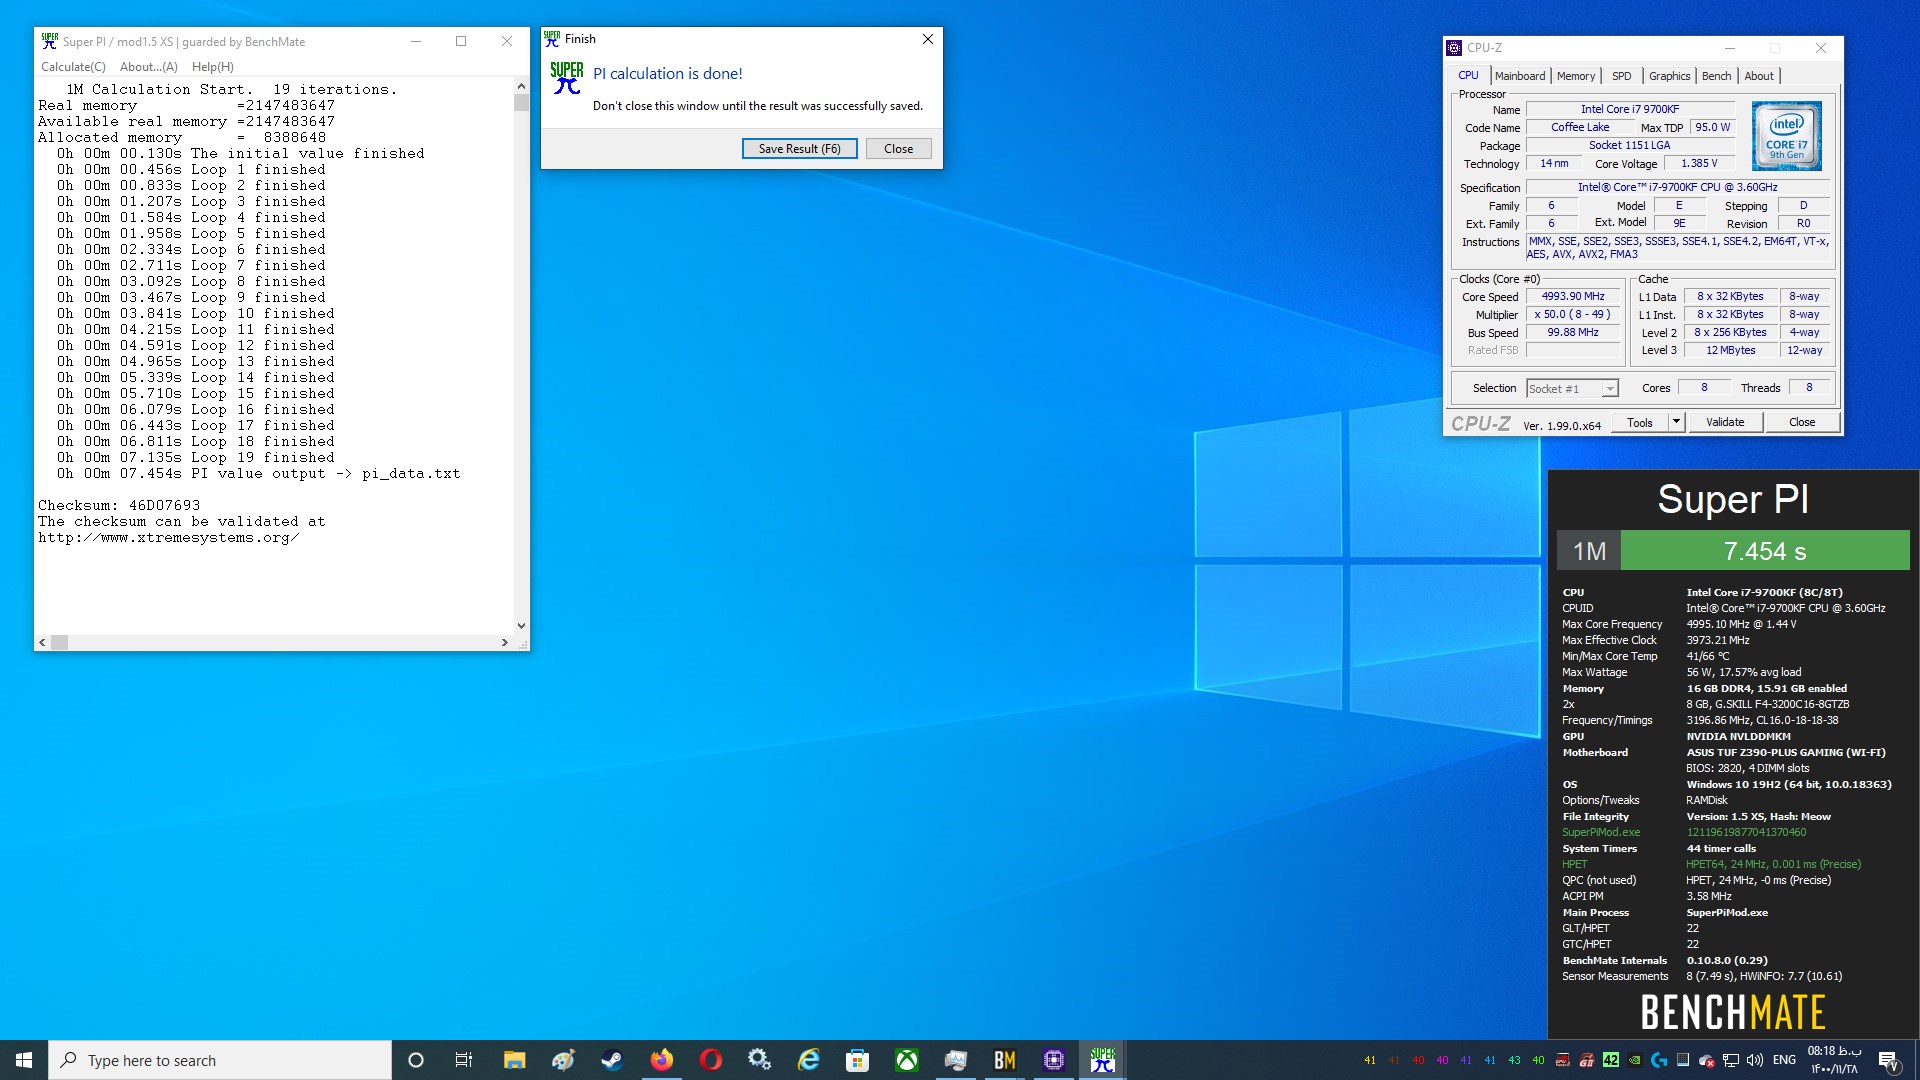This screenshot has width=1920, height=1080.
Task: Launch the Paint palette app on taskbar
Action: point(563,1060)
